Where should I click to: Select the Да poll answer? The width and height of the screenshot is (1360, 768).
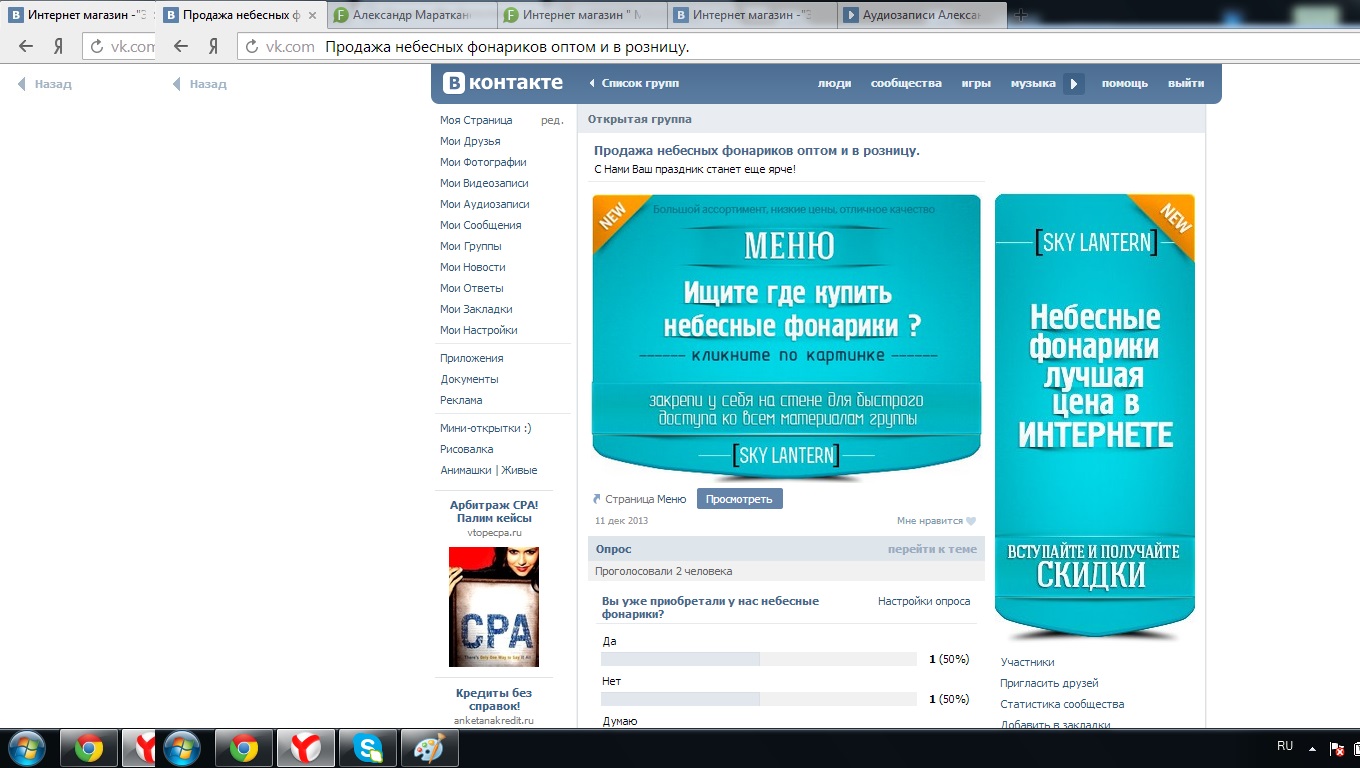pos(610,641)
